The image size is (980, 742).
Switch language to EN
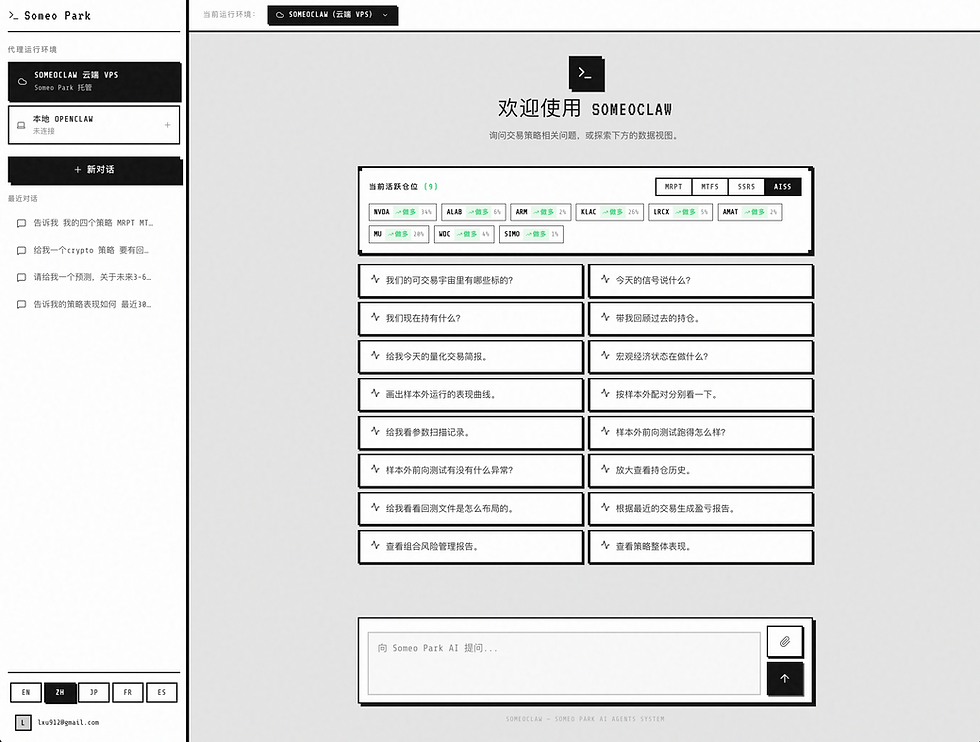(x=26, y=693)
